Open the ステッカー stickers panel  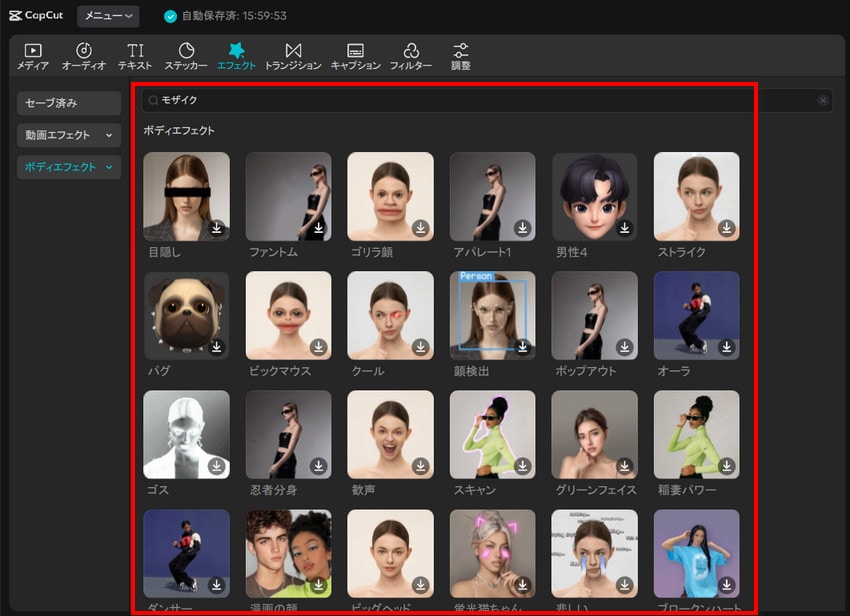coord(186,56)
